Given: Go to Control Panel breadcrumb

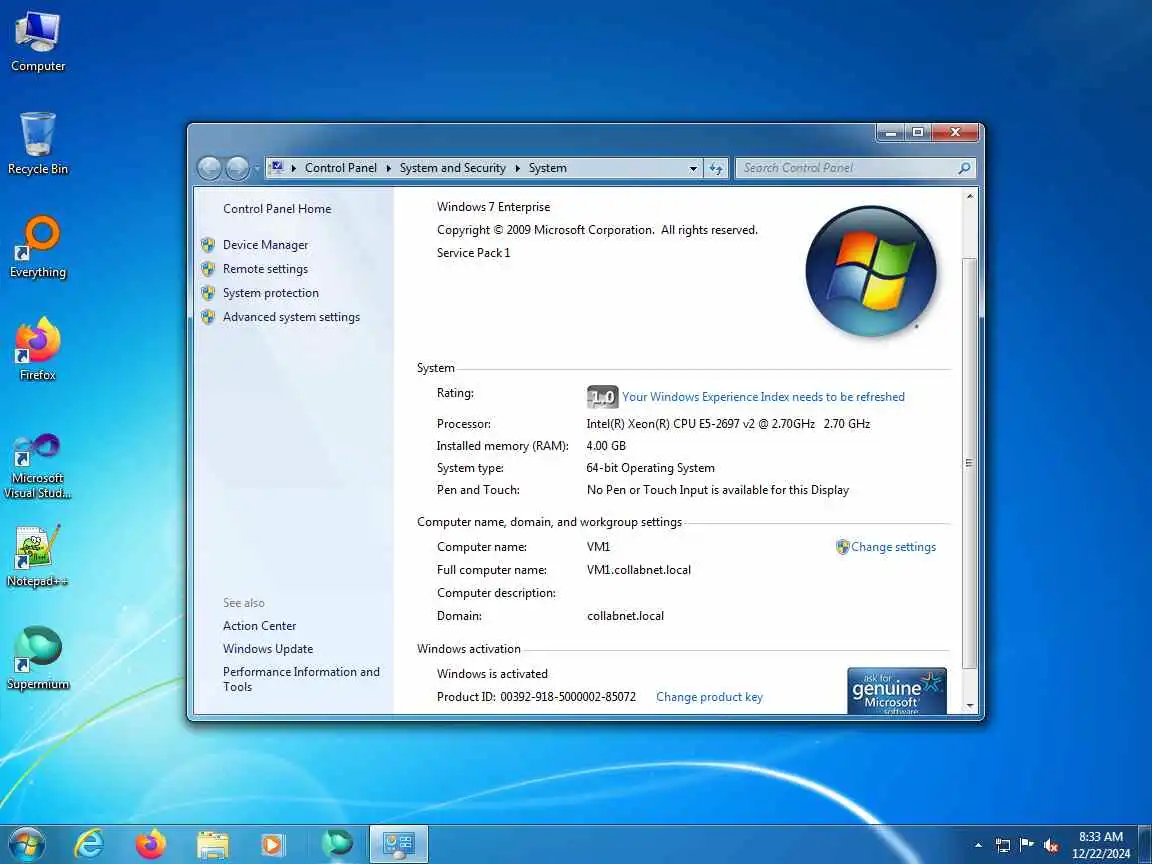Looking at the screenshot, I should 340,168.
